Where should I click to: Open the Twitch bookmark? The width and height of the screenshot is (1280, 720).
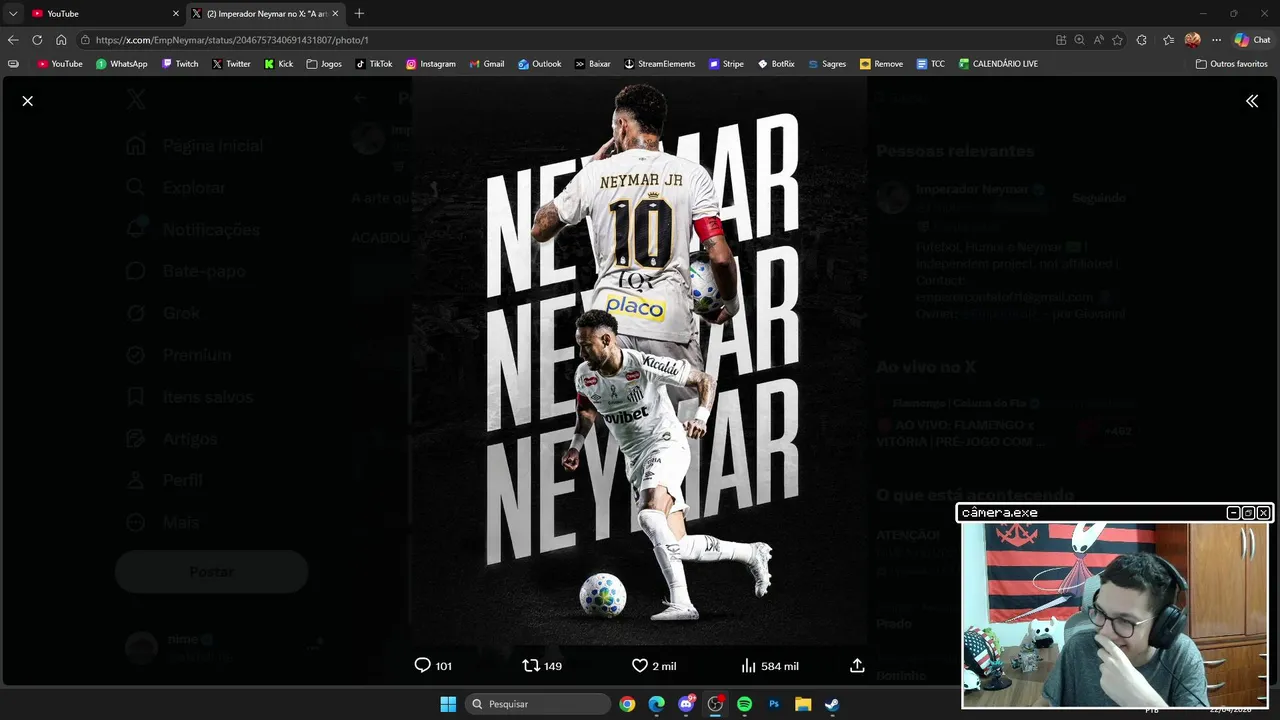[x=180, y=63]
